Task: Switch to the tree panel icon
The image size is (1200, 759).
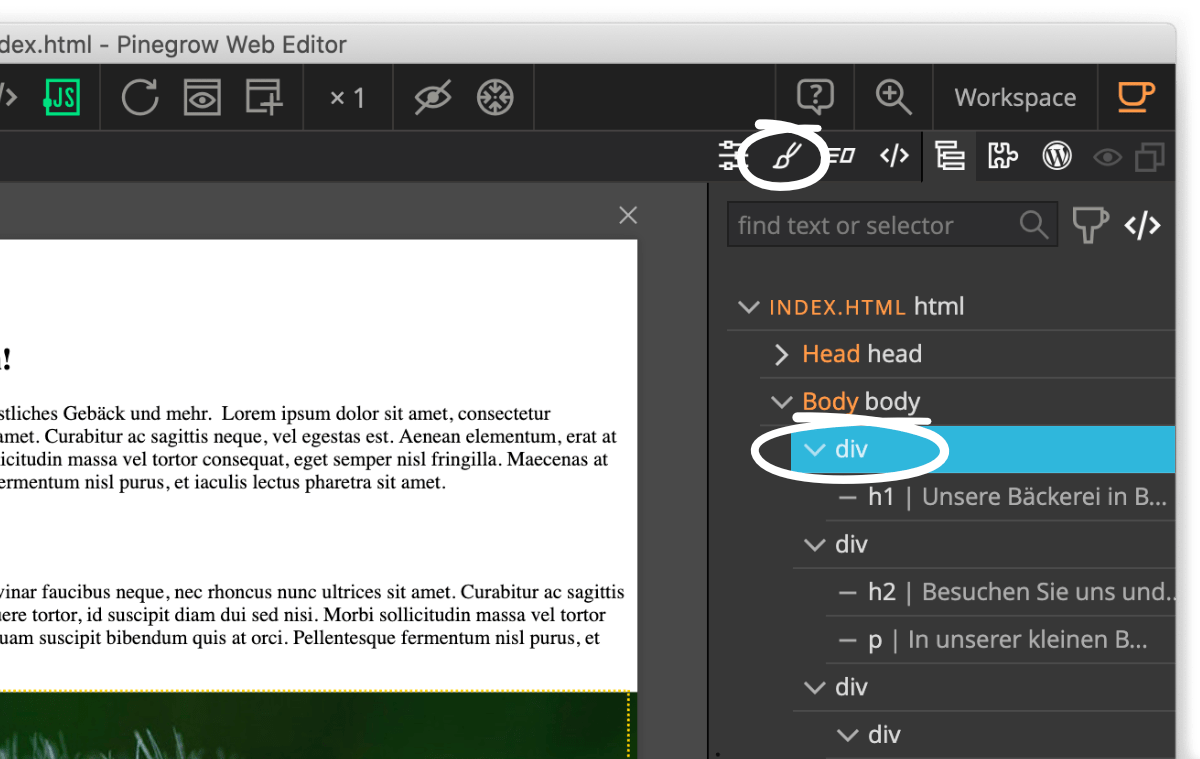Action: (949, 156)
